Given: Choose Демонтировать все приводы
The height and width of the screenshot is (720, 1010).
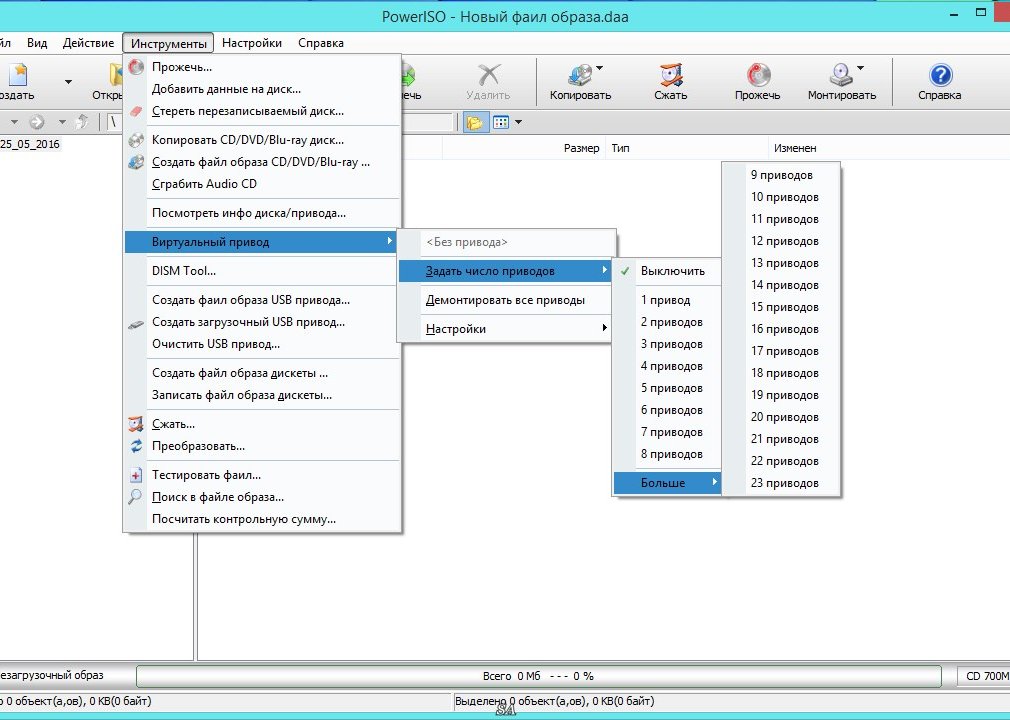Looking at the screenshot, I should click(505, 300).
